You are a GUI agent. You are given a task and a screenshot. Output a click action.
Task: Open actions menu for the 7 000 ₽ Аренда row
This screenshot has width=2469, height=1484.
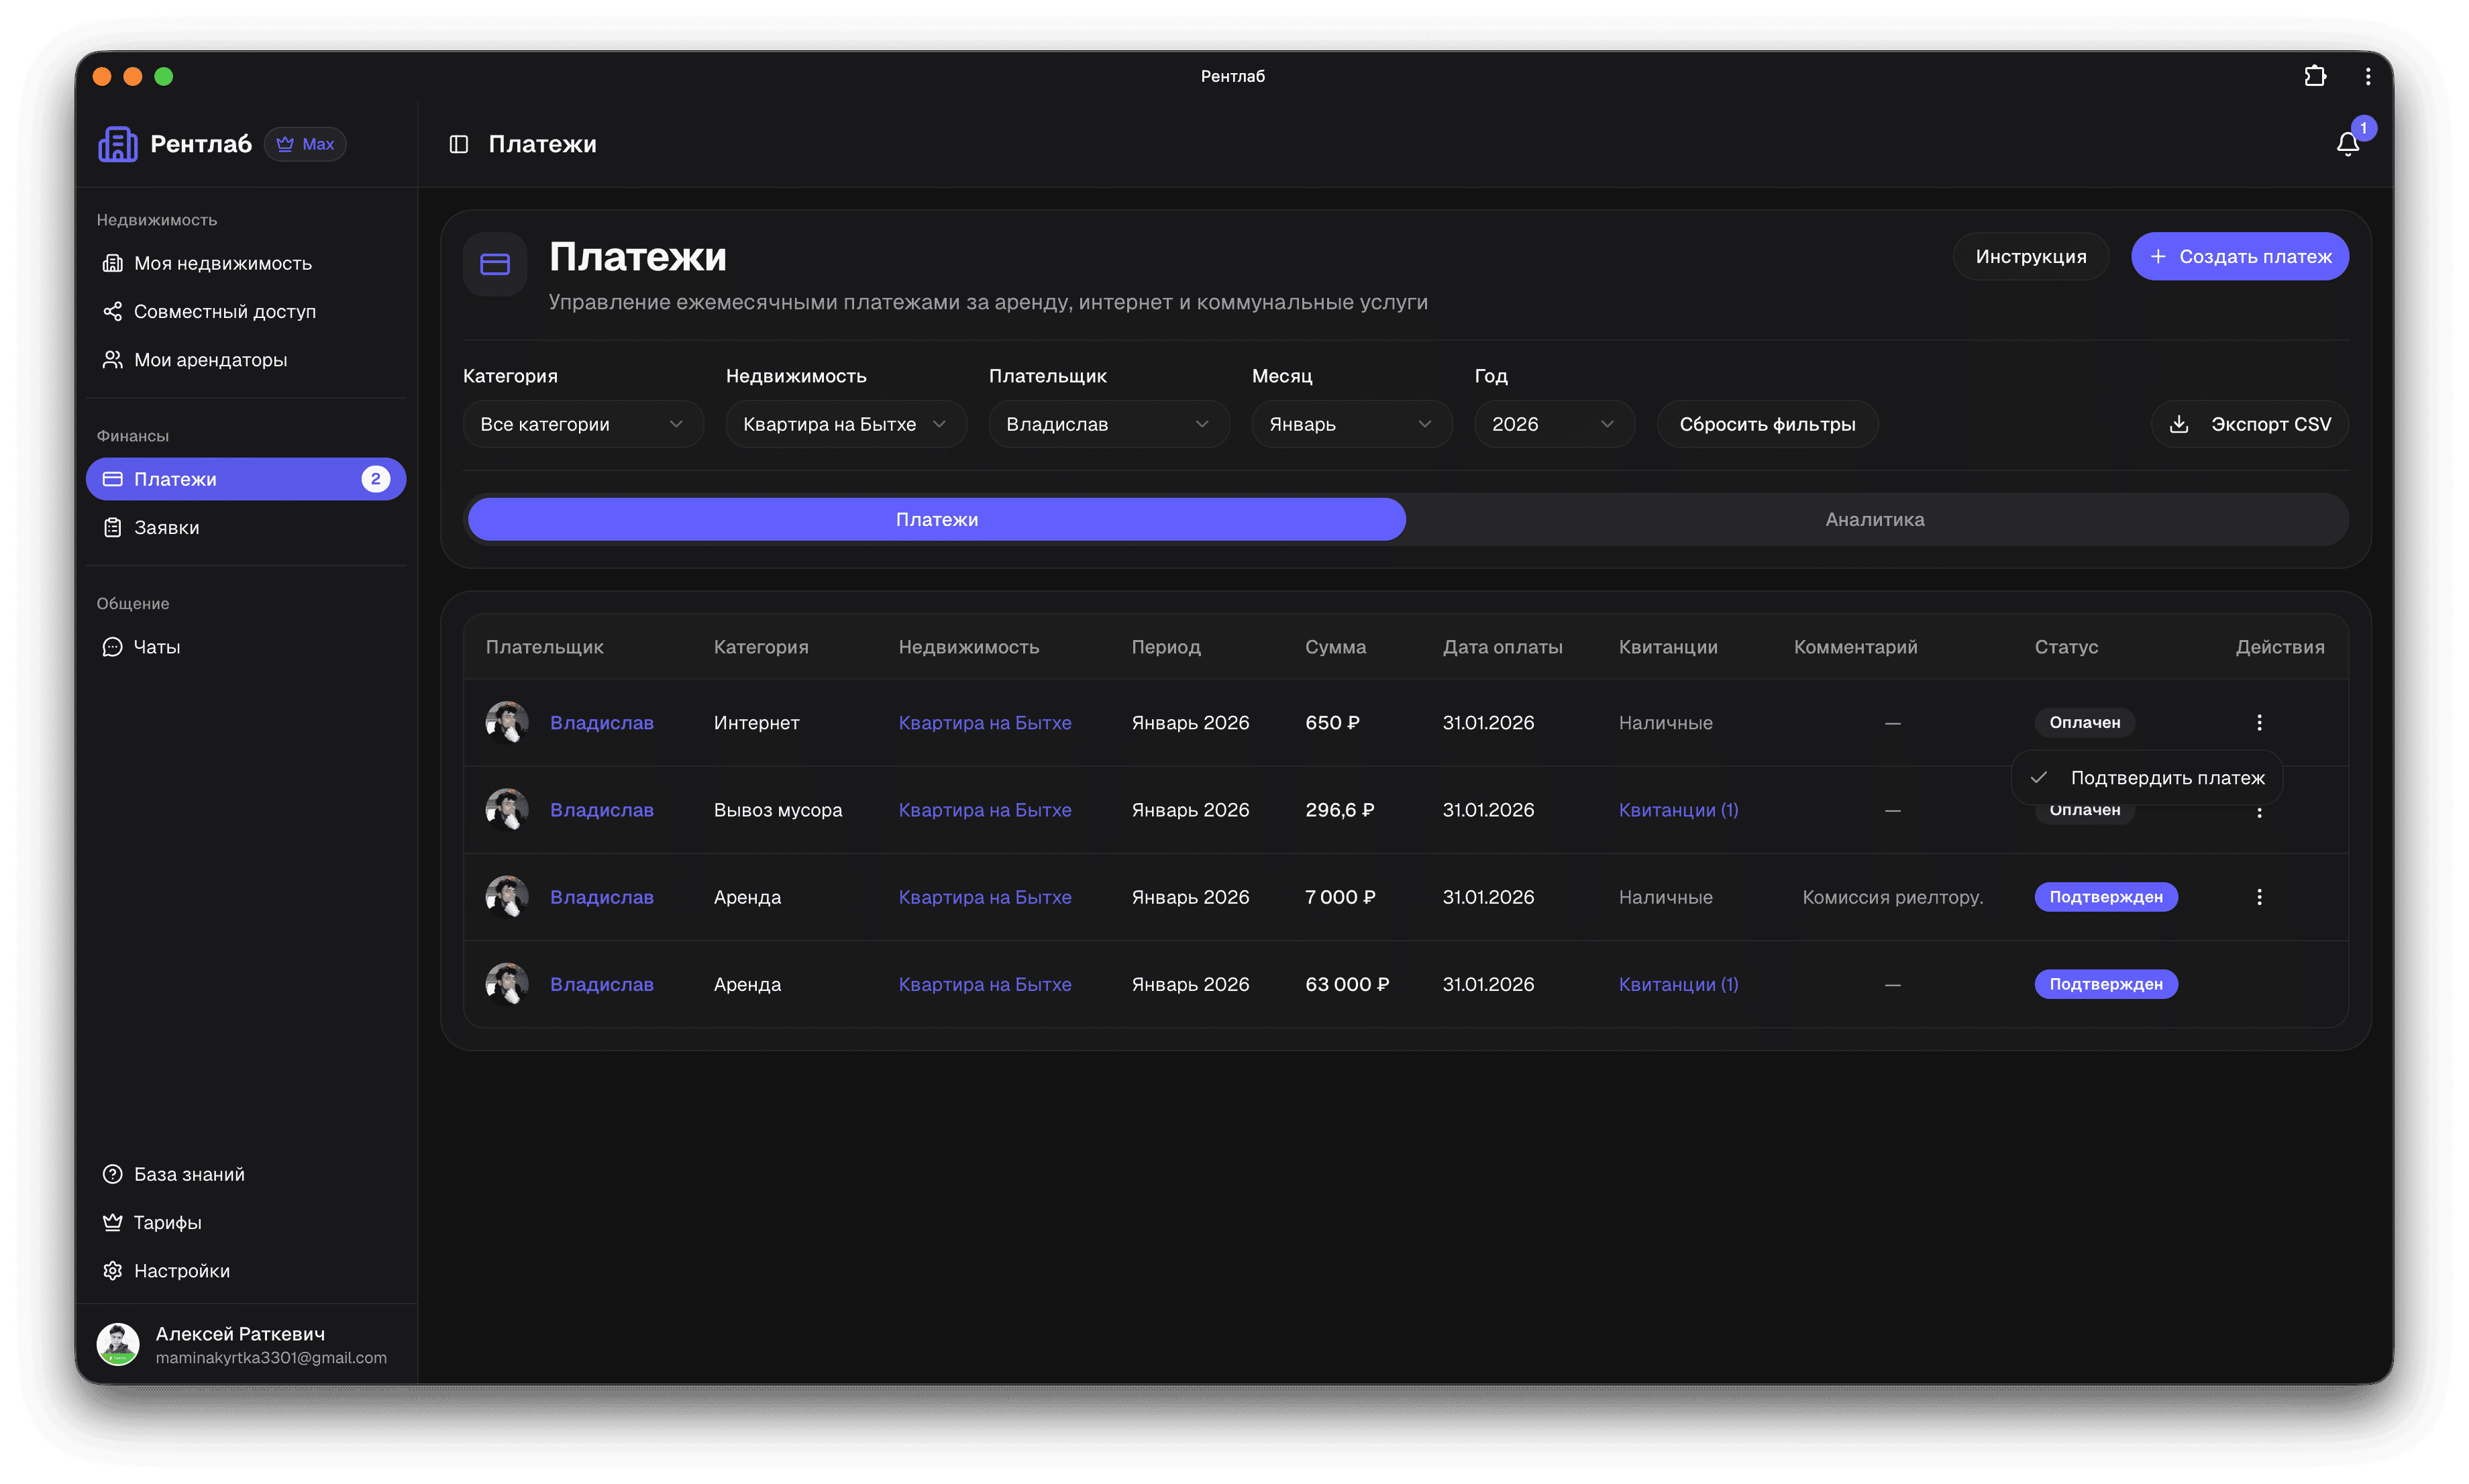coord(2258,897)
